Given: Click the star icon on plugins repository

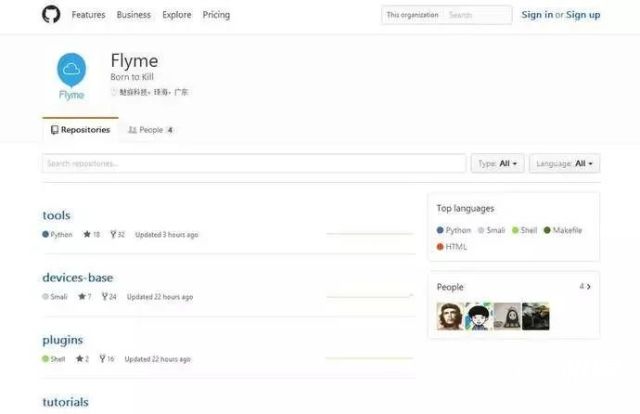Looking at the screenshot, I should point(79,359).
